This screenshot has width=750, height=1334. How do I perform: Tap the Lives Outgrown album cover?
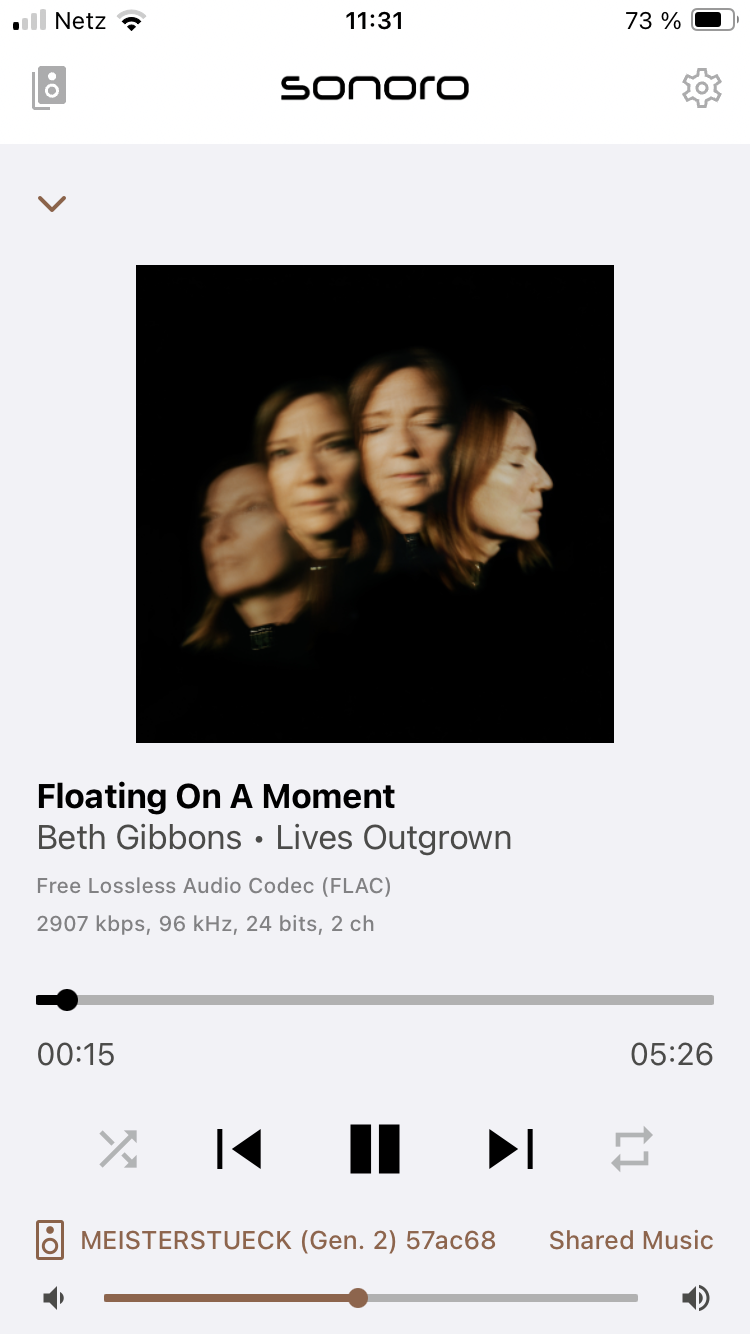(375, 504)
